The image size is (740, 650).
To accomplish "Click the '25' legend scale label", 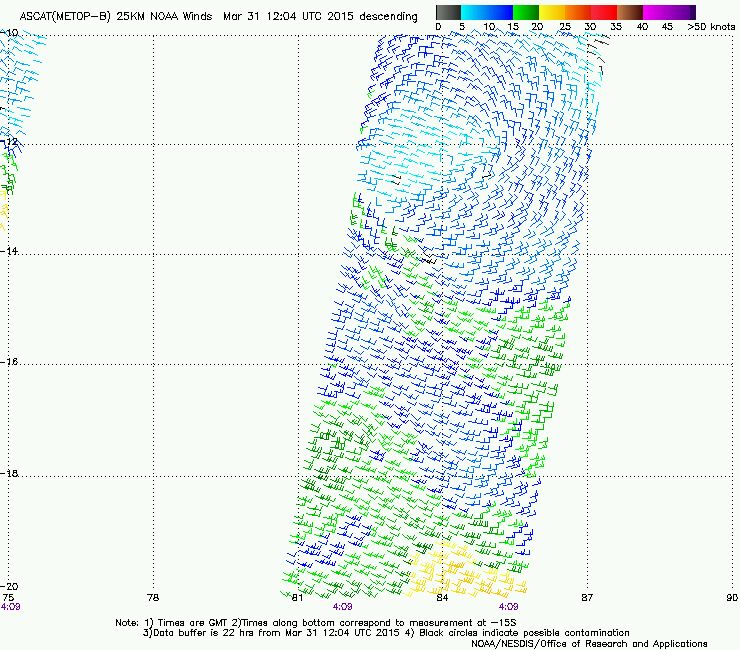I will click(x=564, y=27).
